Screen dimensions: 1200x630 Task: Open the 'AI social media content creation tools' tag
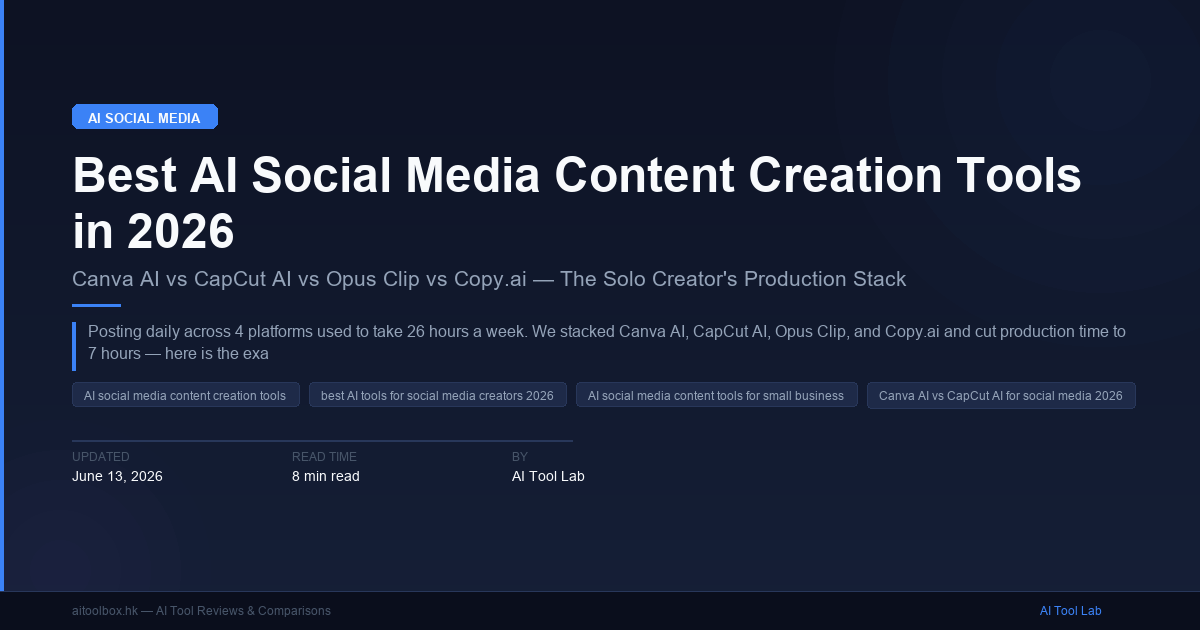click(x=186, y=395)
